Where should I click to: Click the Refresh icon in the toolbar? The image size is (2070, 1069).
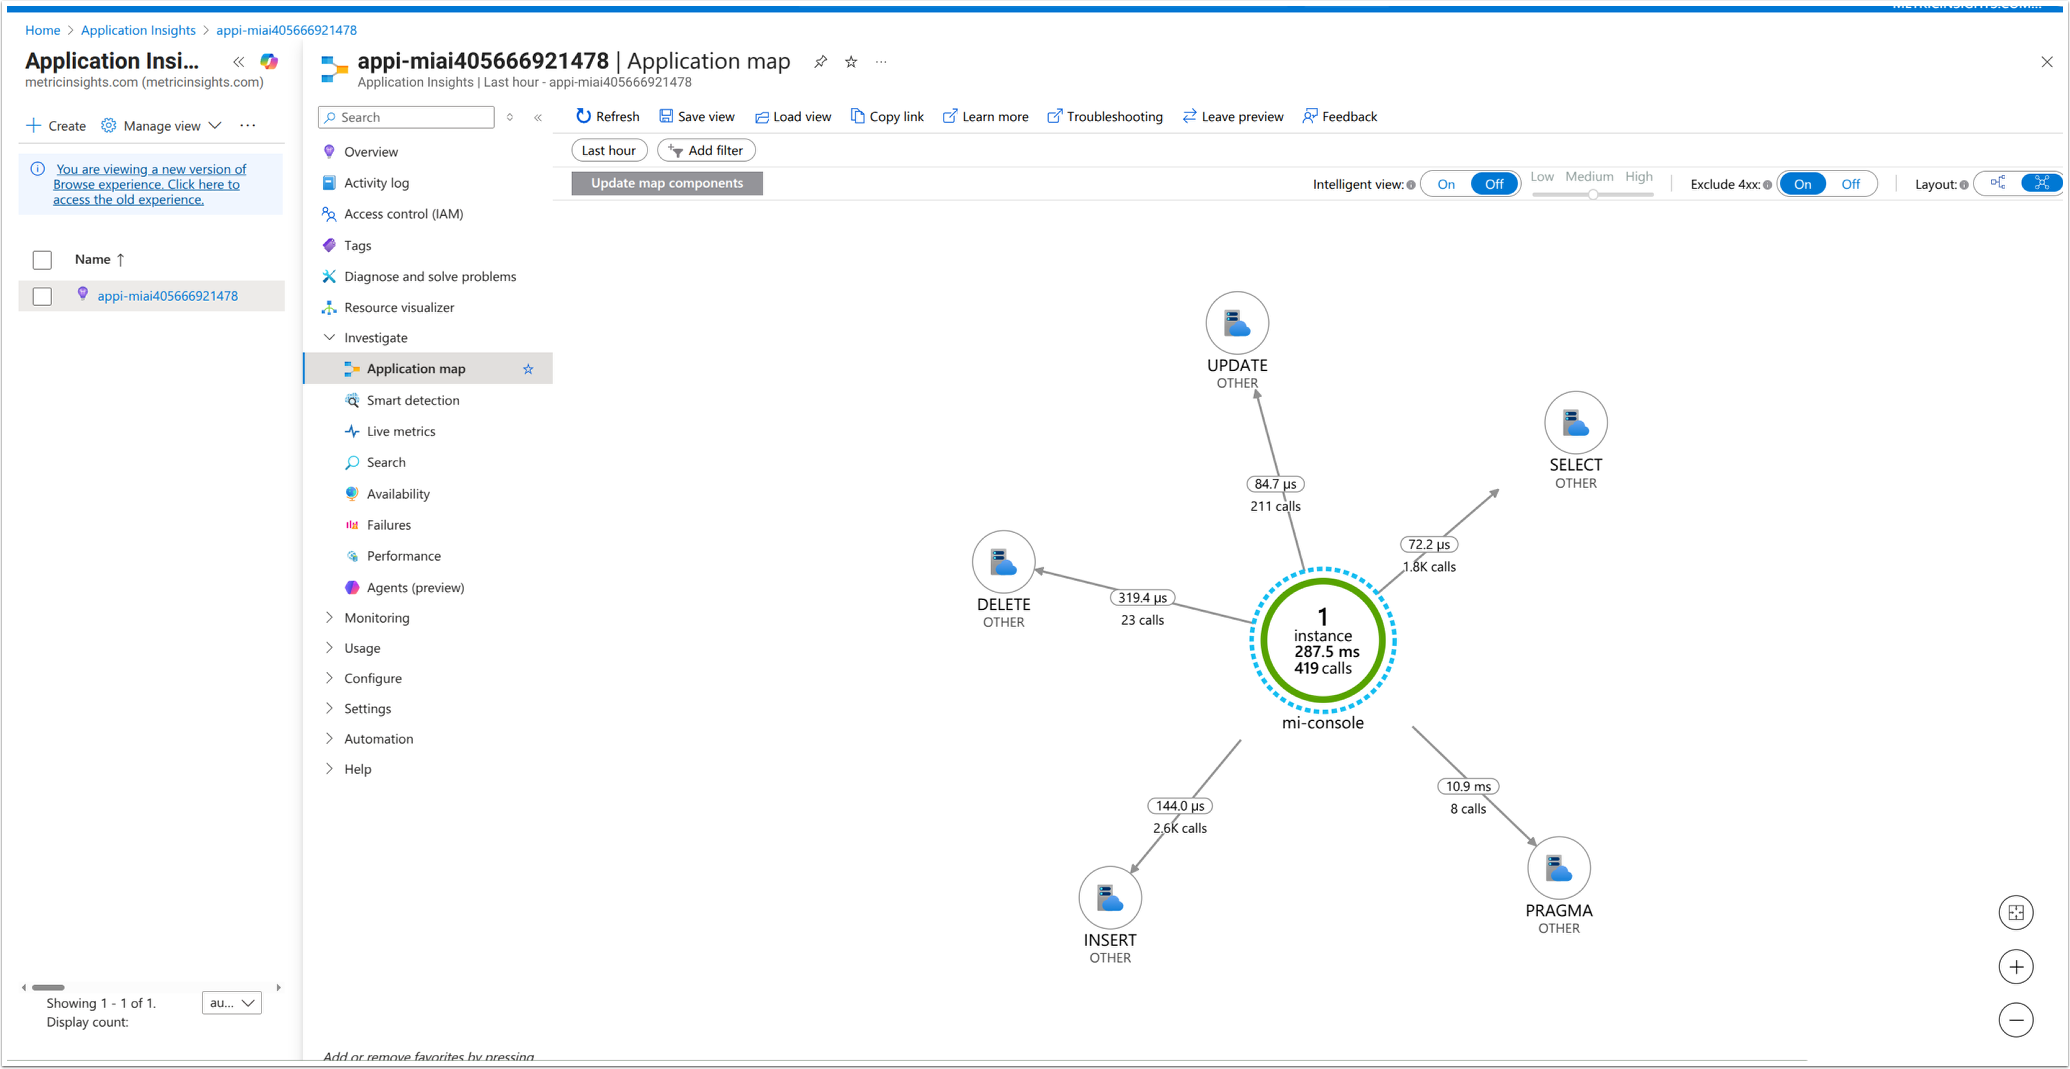click(584, 116)
